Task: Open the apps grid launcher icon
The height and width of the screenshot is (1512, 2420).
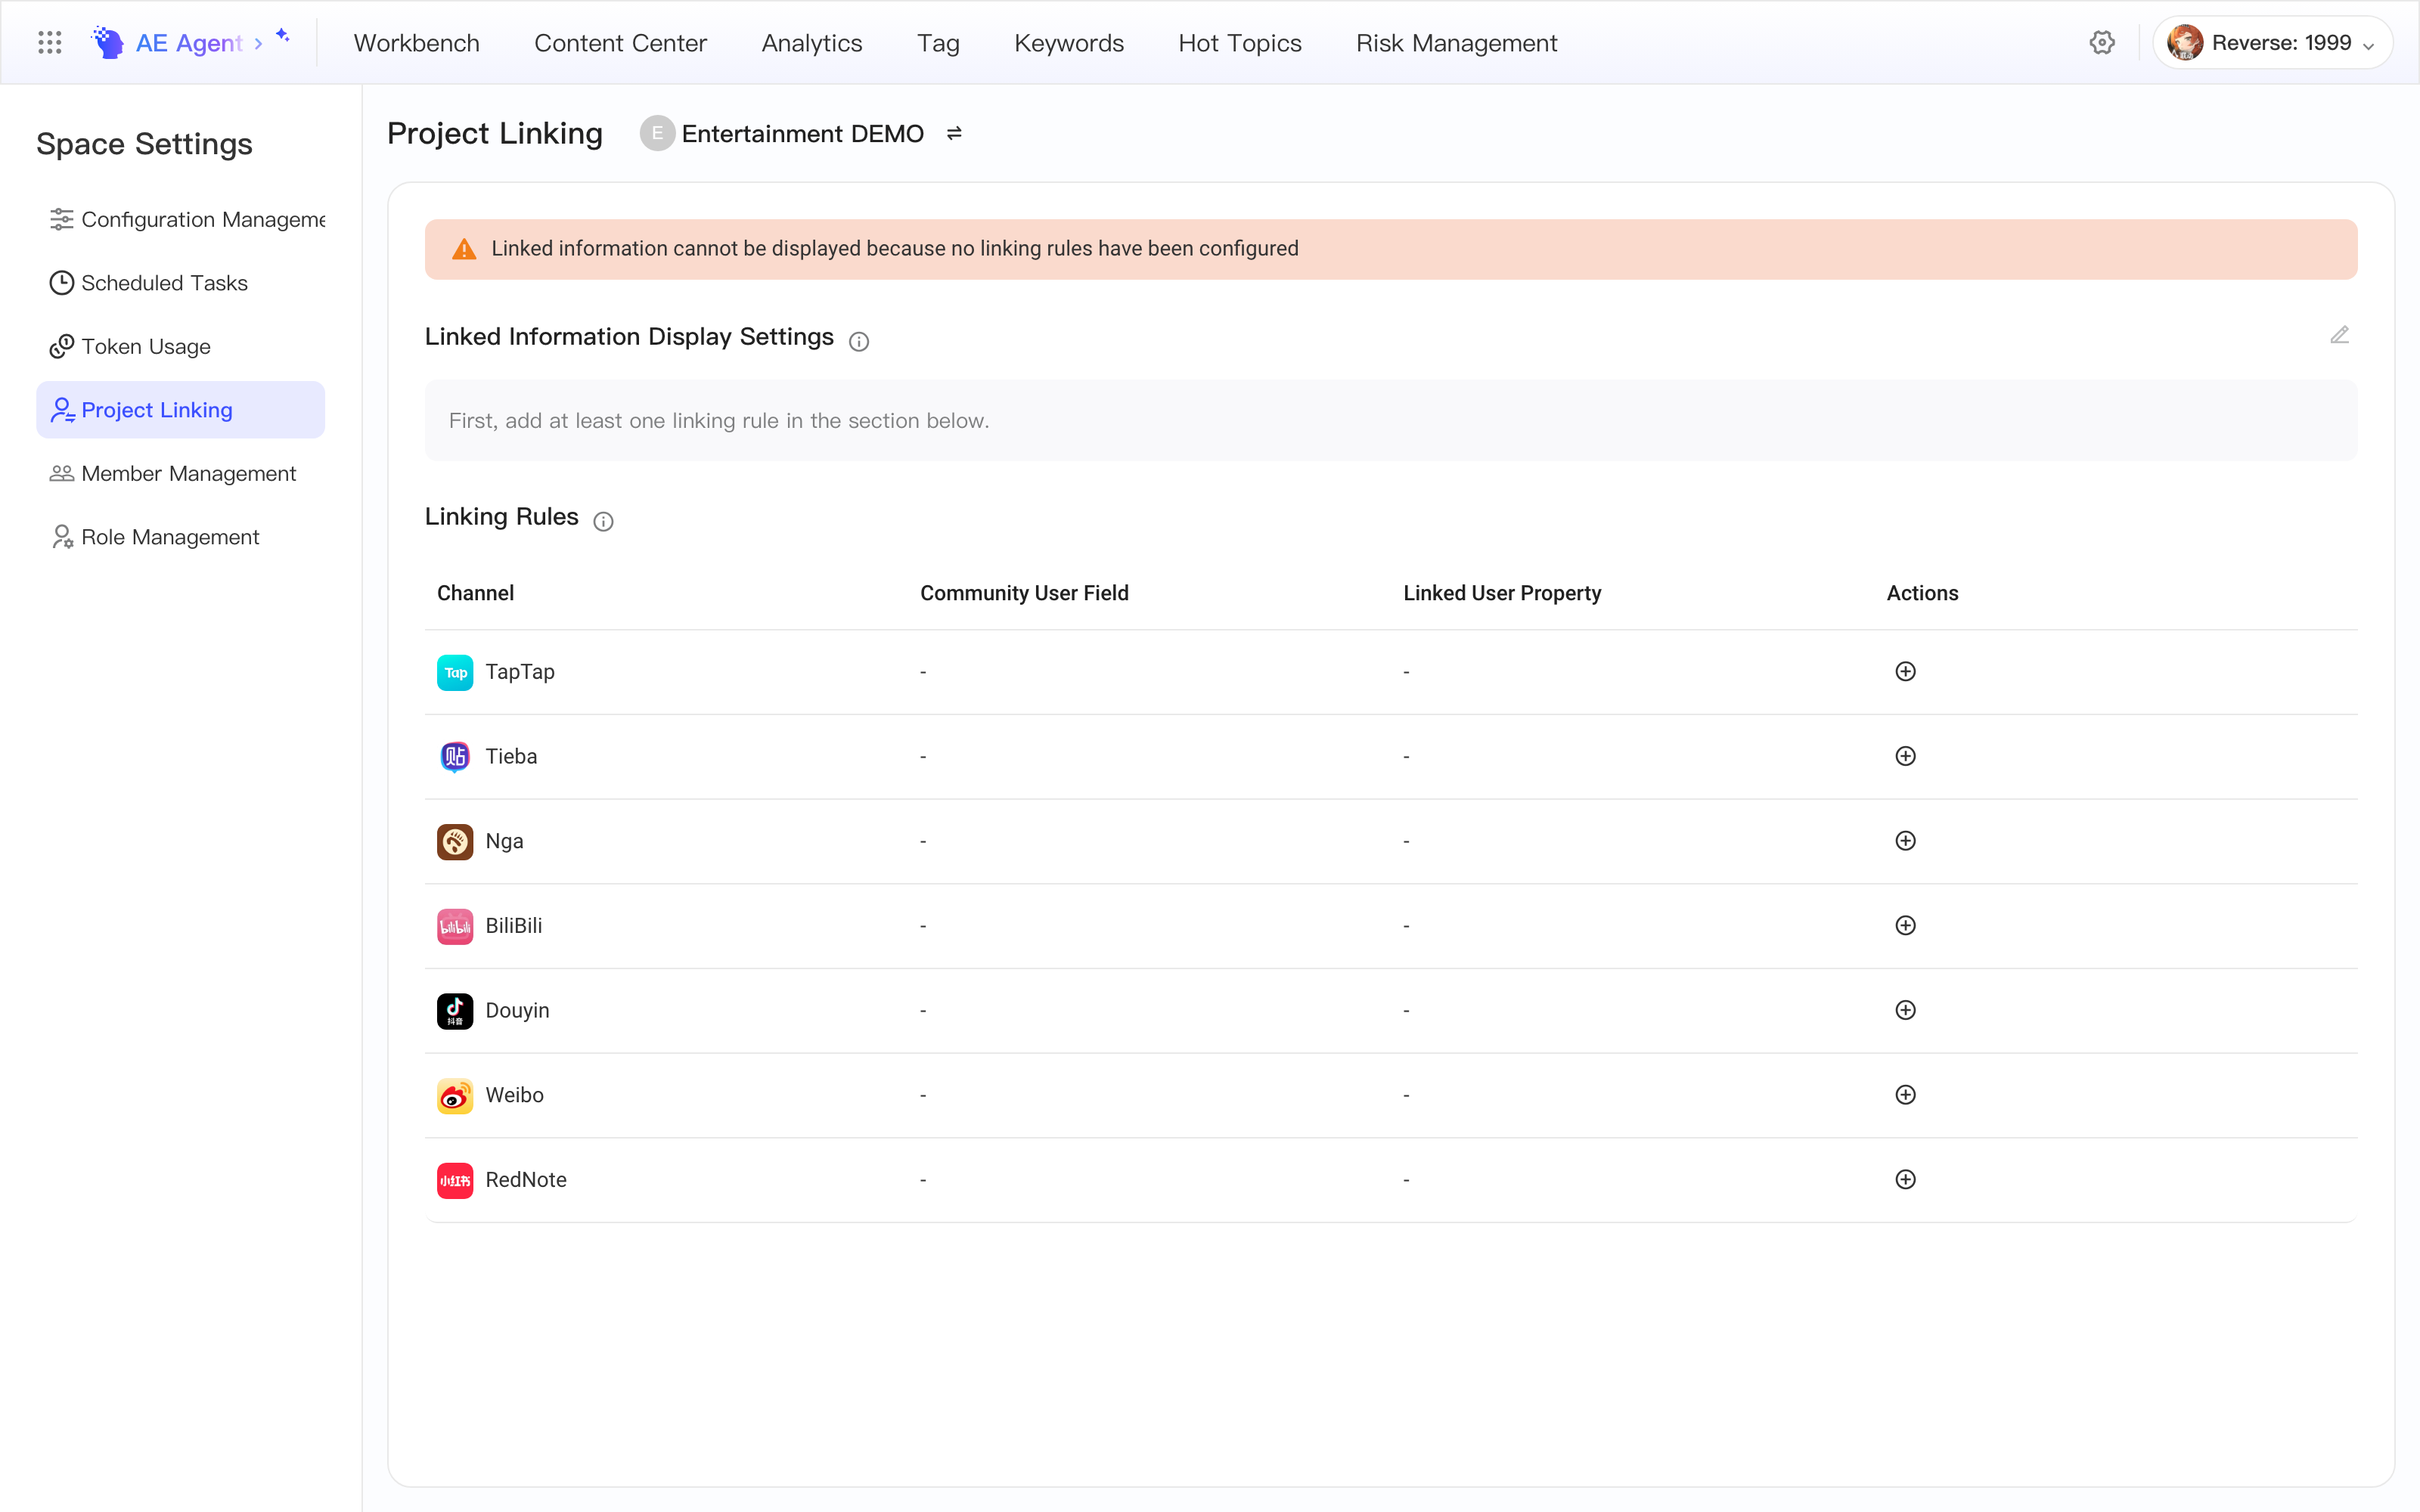Action: click(49, 43)
